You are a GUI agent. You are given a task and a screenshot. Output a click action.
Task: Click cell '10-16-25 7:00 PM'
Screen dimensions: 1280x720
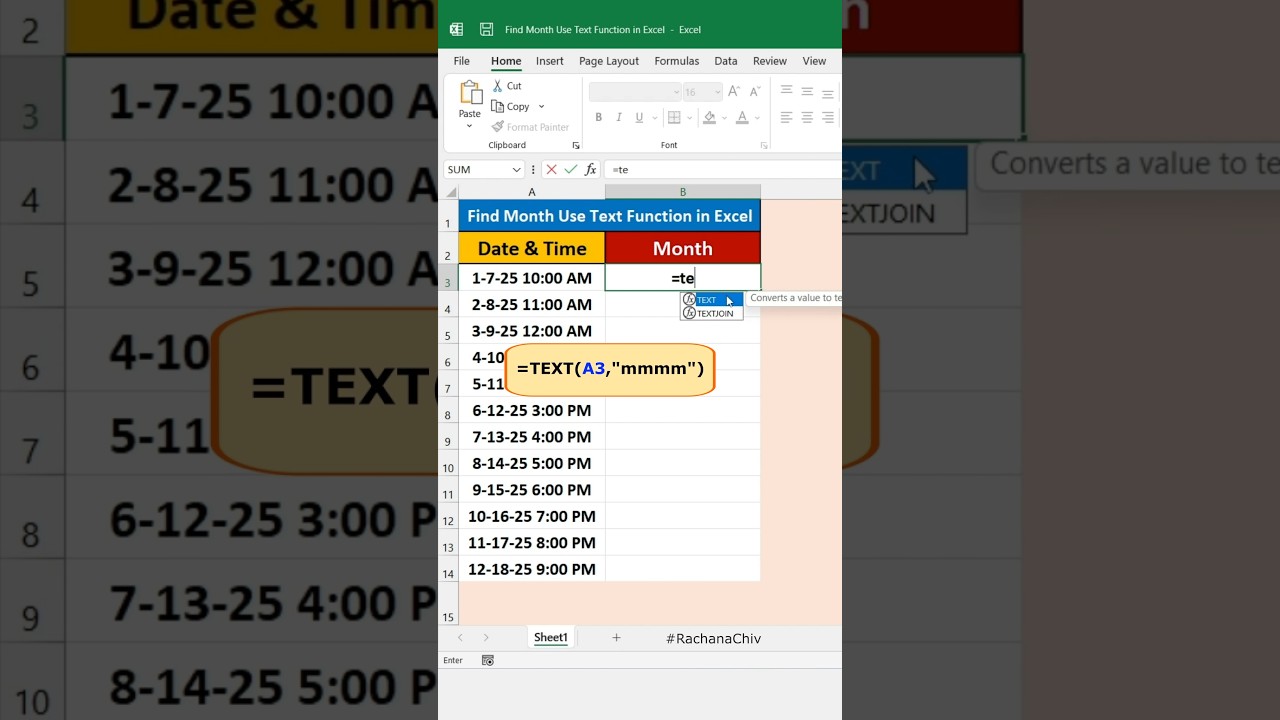(532, 516)
